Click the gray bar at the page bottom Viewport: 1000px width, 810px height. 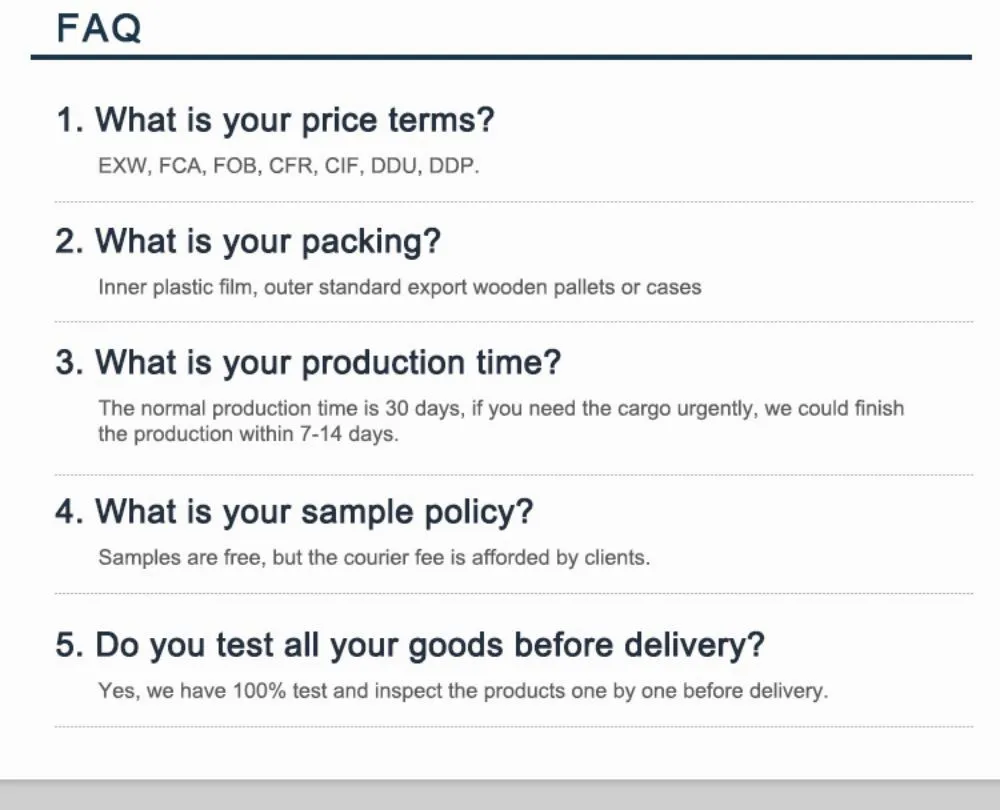500,795
